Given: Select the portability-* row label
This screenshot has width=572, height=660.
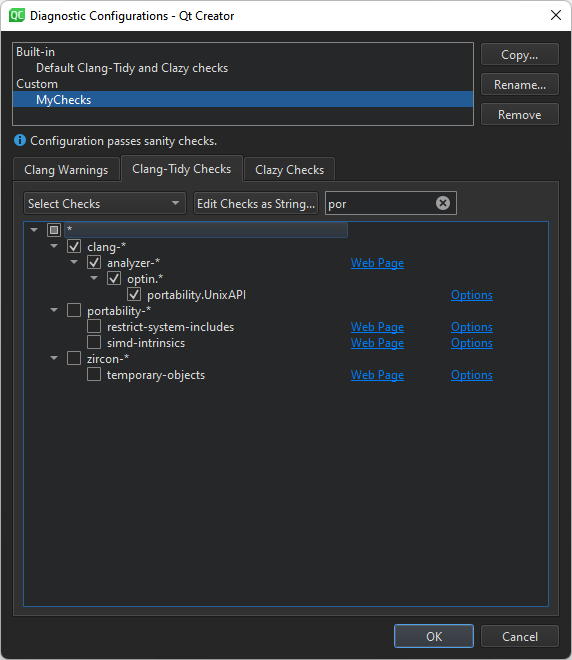Looking at the screenshot, I should (x=119, y=311).
